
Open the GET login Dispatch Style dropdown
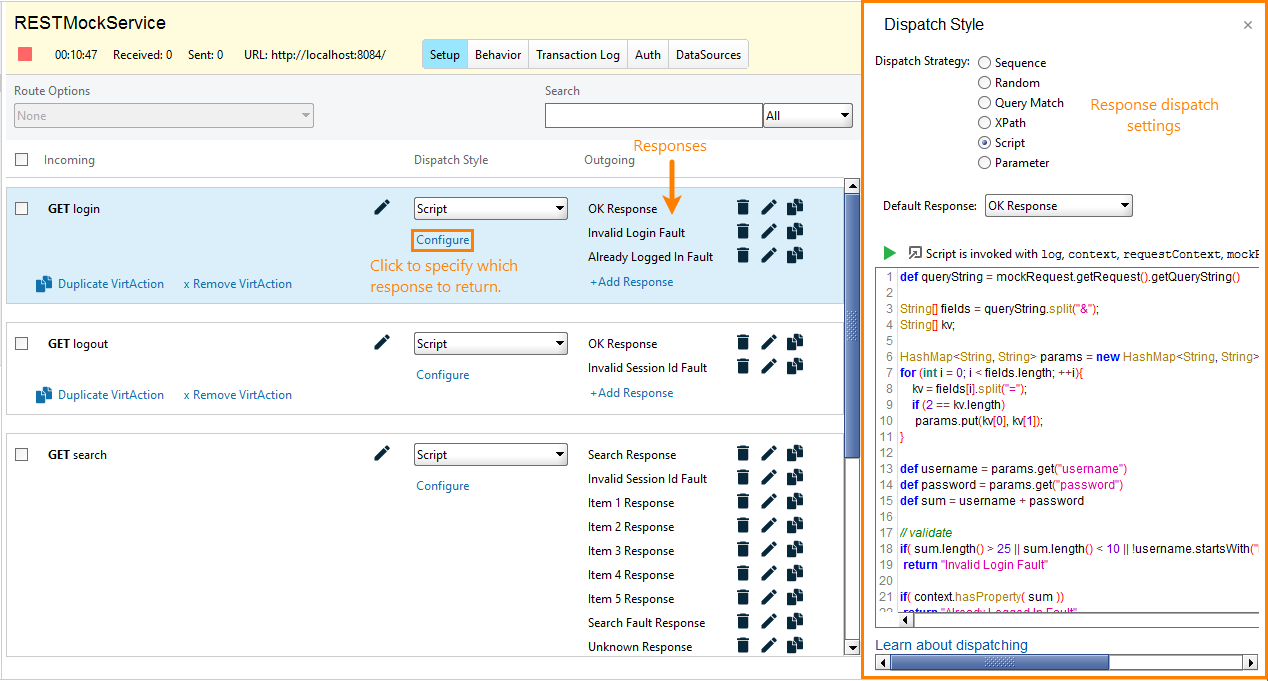point(491,209)
